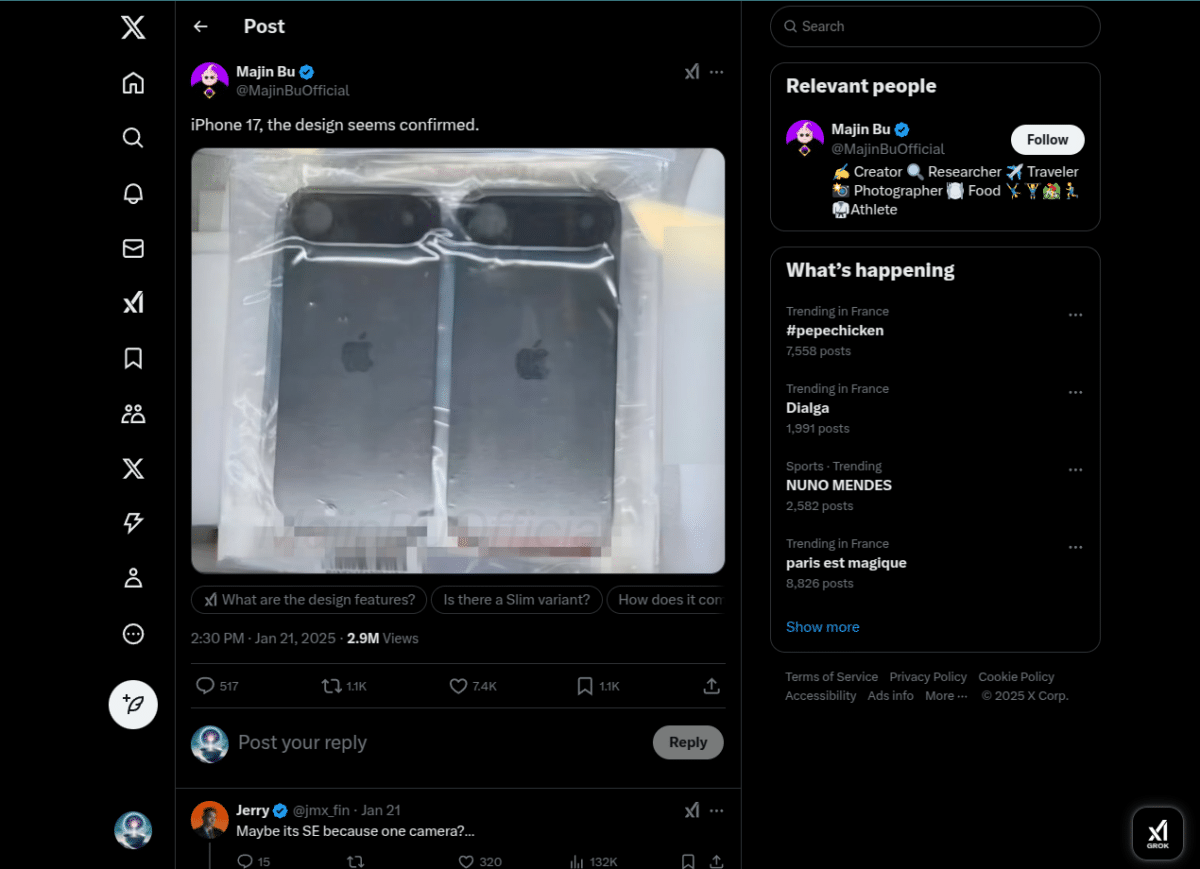This screenshot has height=869, width=1200.
Task: Open options for #pepechicken trend
Action: pos(1075,315)
